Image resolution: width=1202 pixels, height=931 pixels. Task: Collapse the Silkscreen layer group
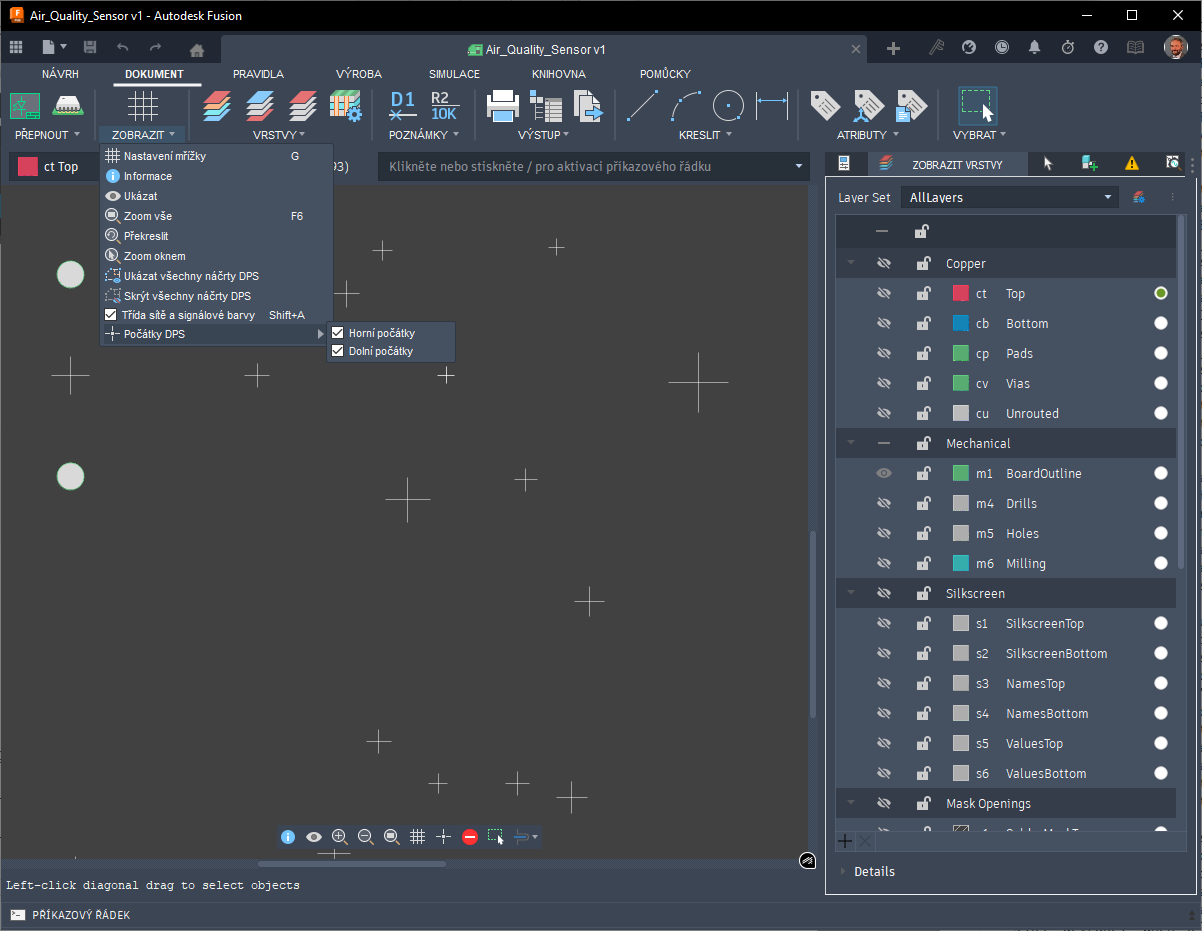tap(851, 593)
